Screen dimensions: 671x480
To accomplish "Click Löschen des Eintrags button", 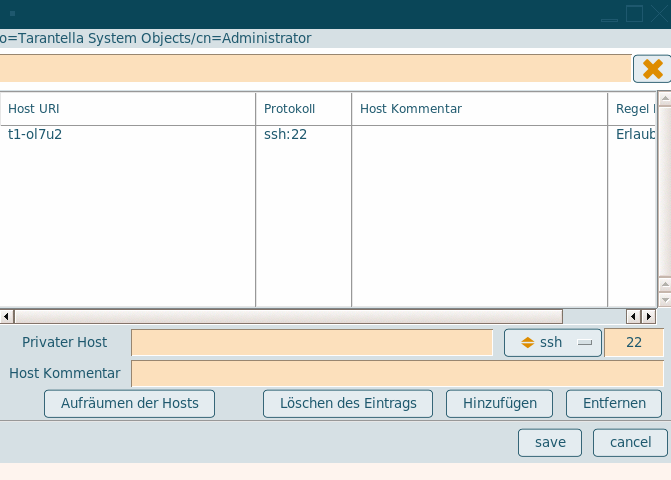I will [347, 403].
